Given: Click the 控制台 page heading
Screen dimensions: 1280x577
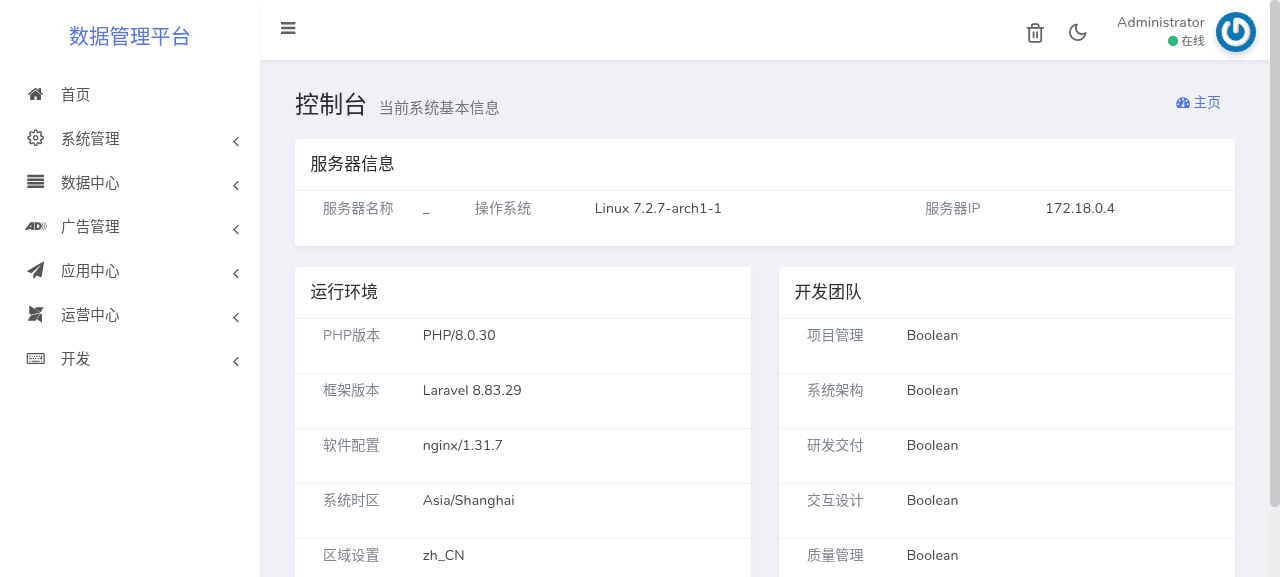Looking at the screenshot, I should [x=331, y=104].
